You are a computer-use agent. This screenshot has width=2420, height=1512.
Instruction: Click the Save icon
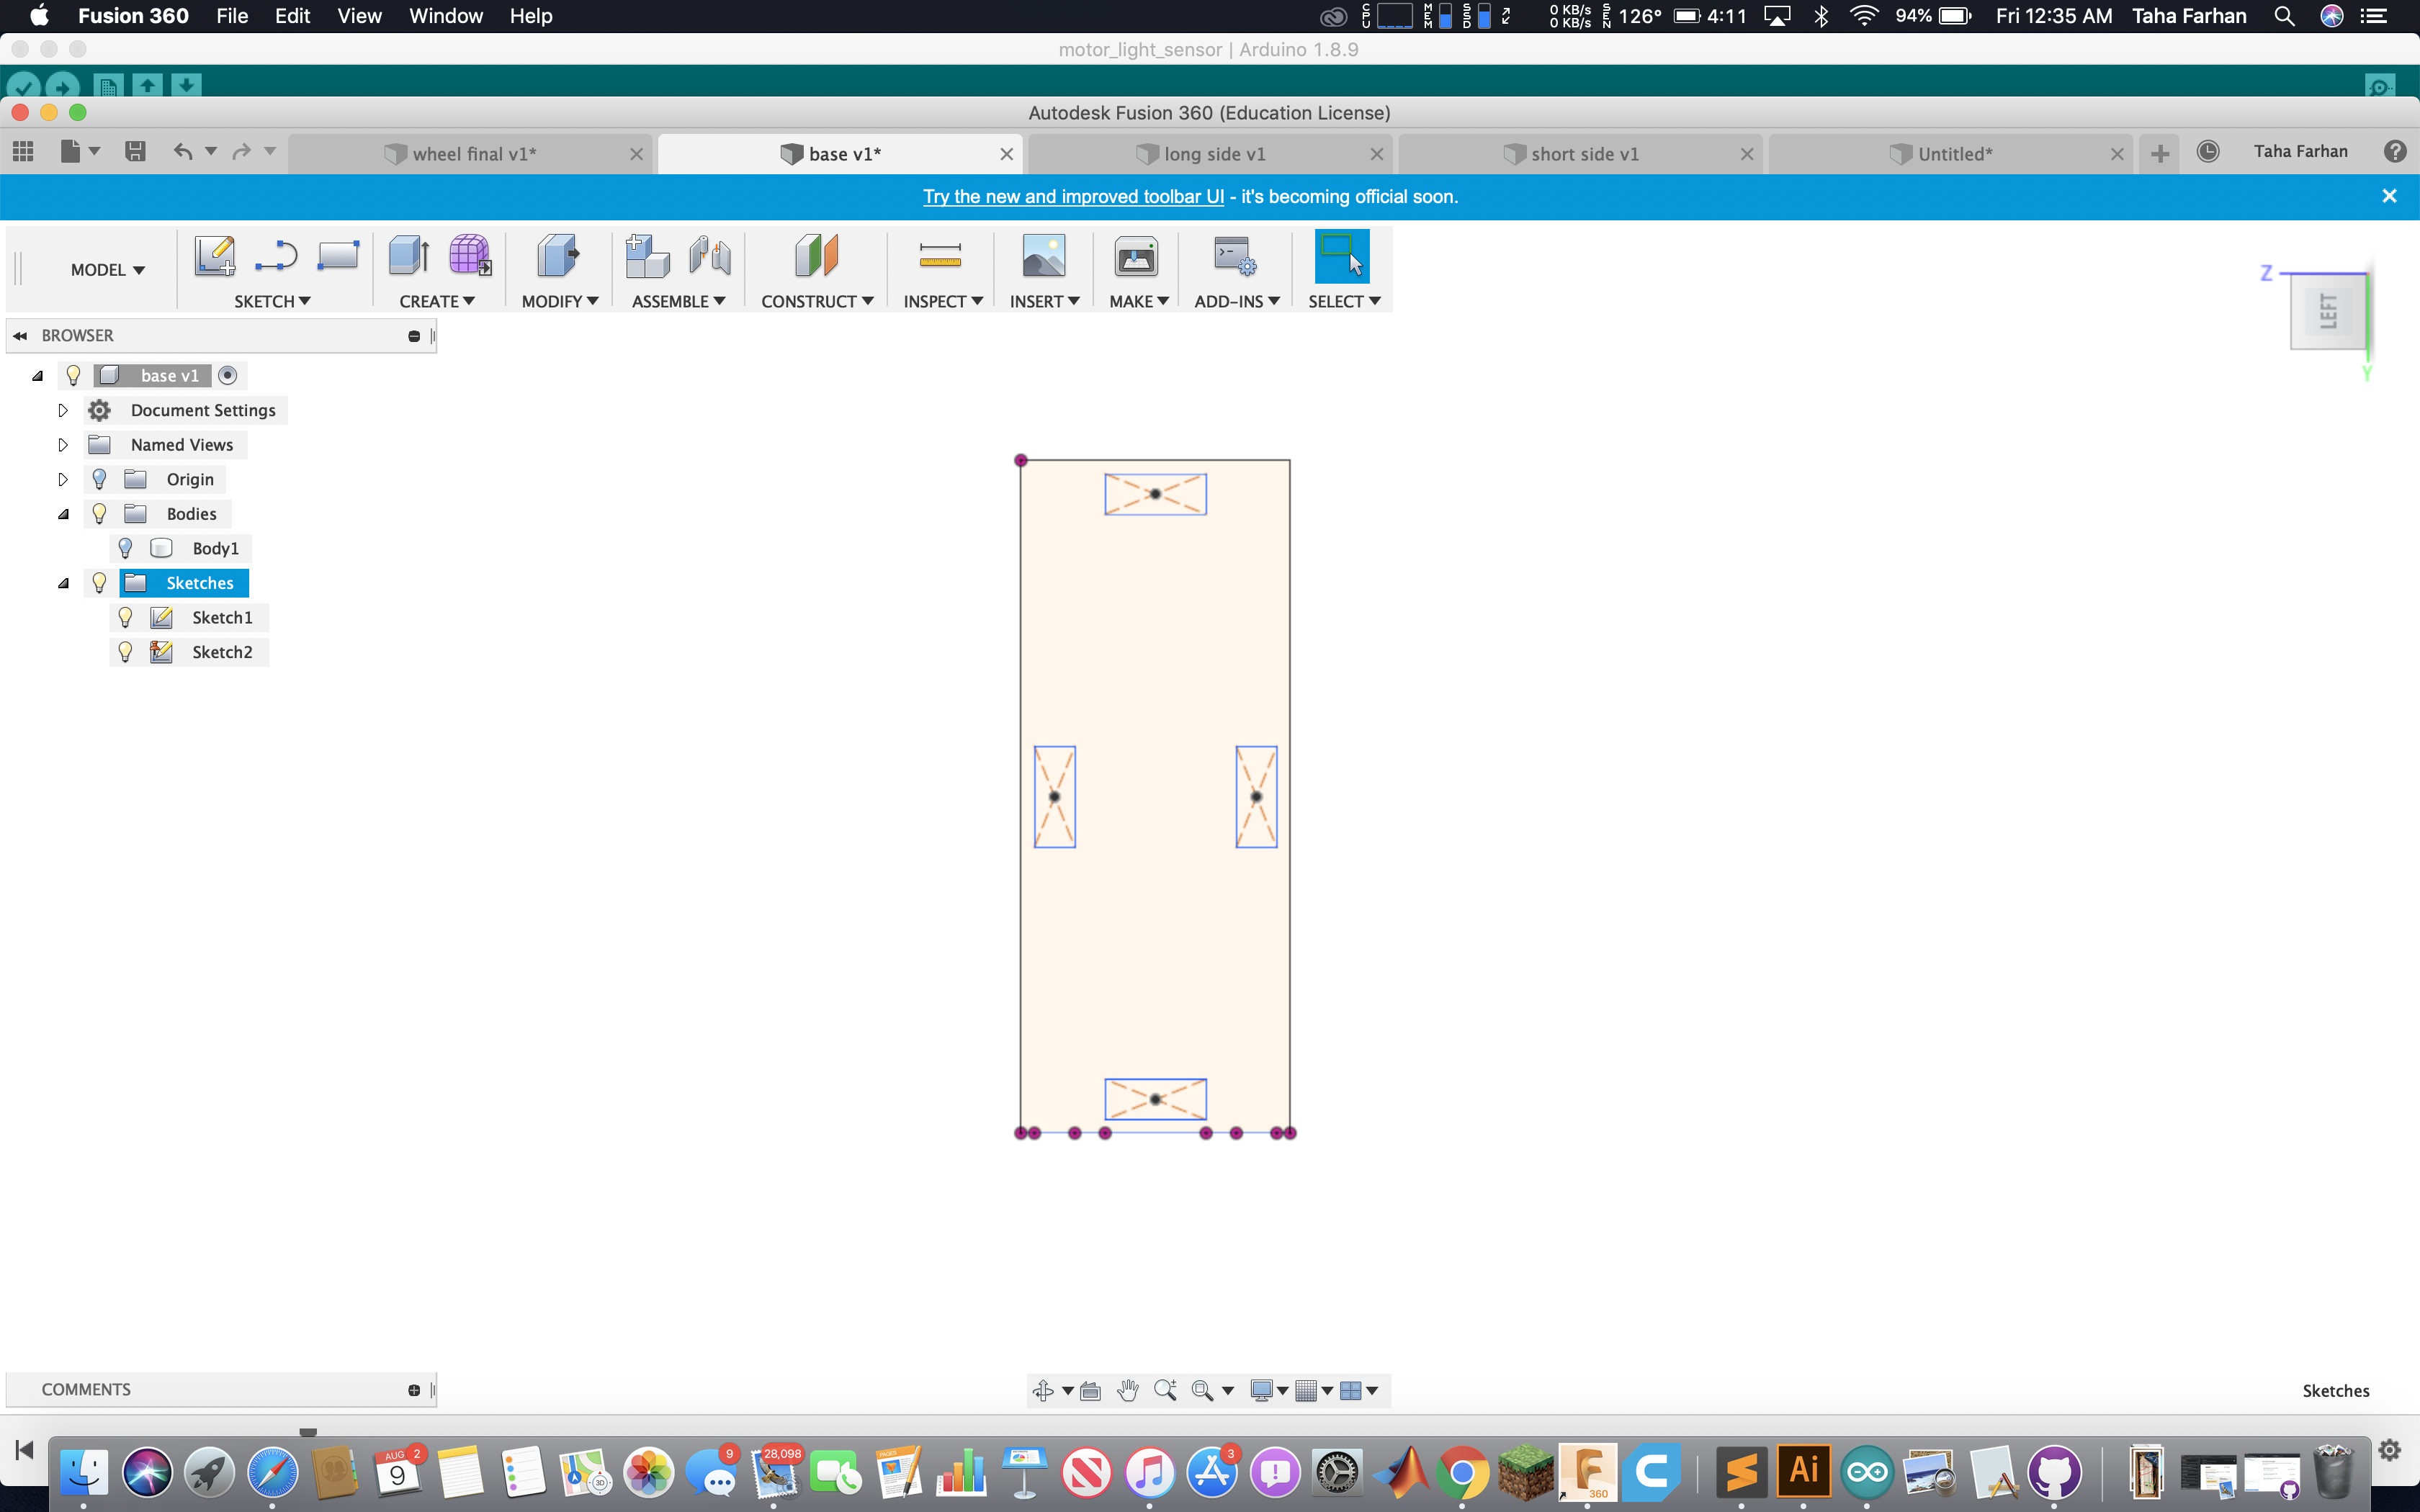[135, 152]
